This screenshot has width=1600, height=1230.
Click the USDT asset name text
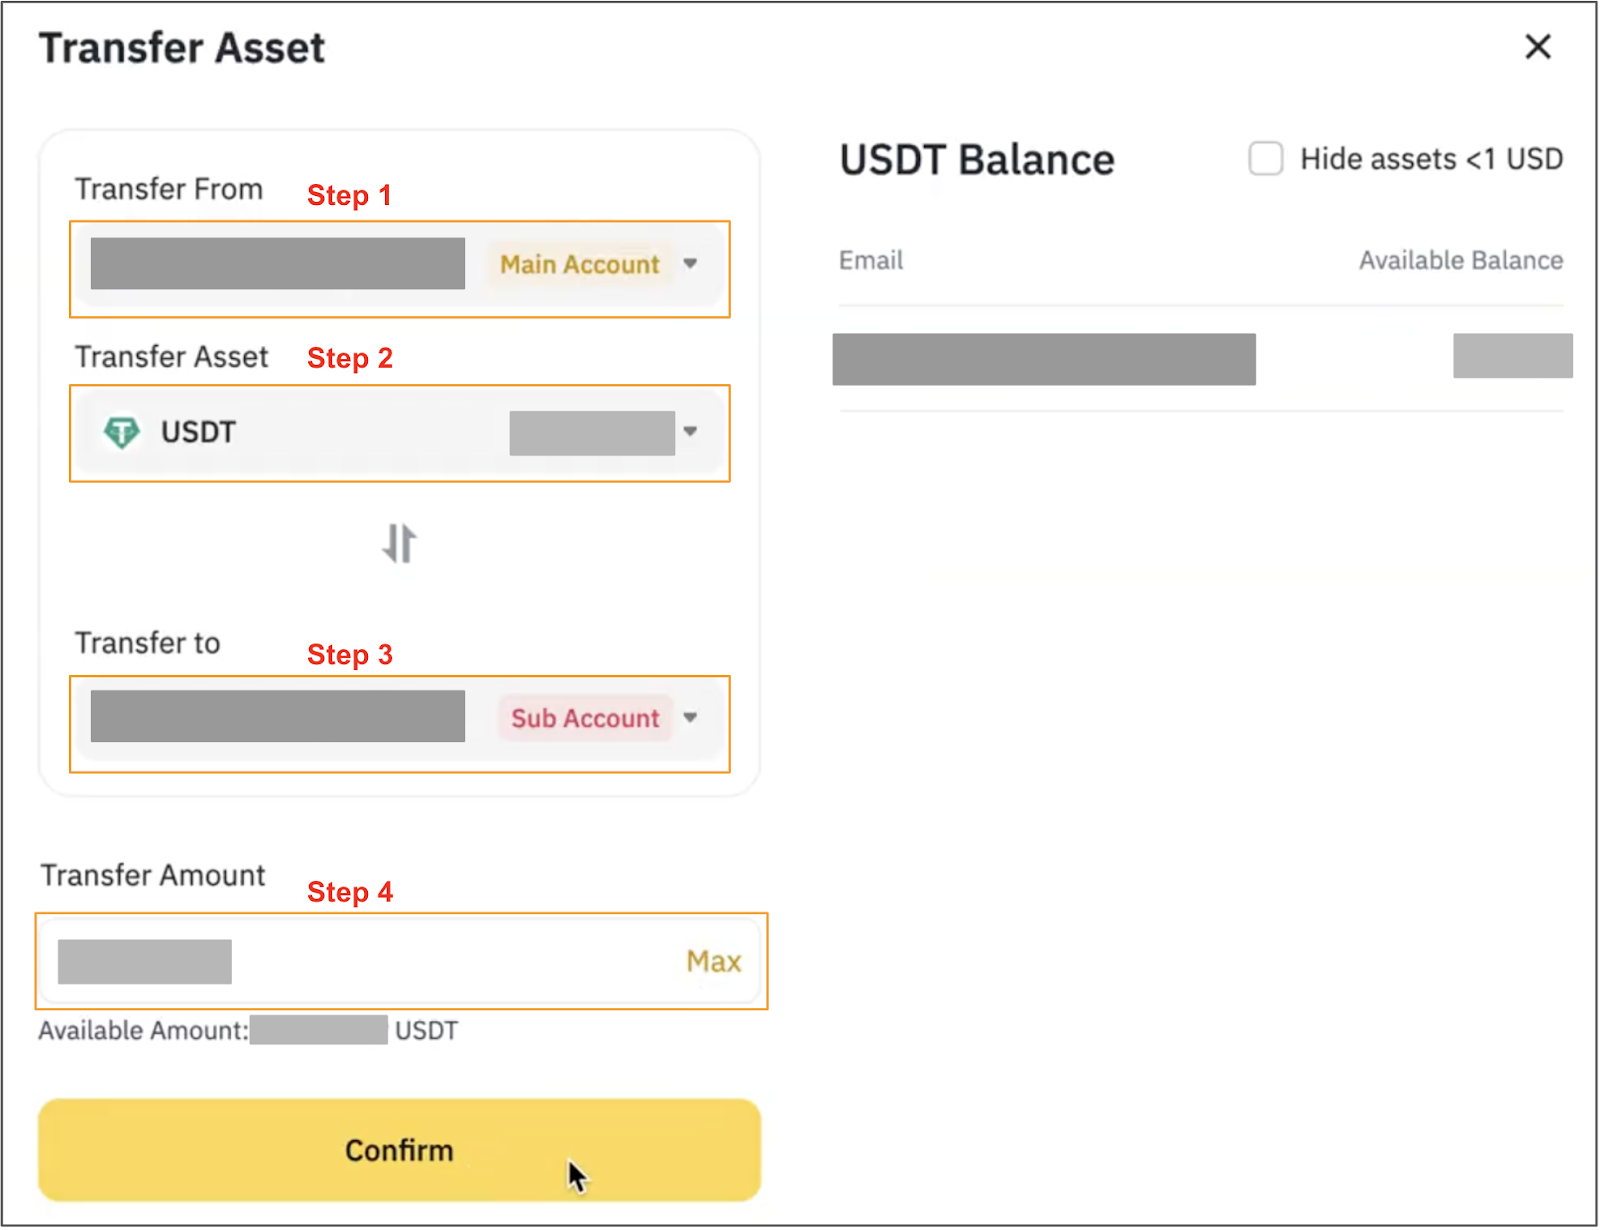pos(199,432)
